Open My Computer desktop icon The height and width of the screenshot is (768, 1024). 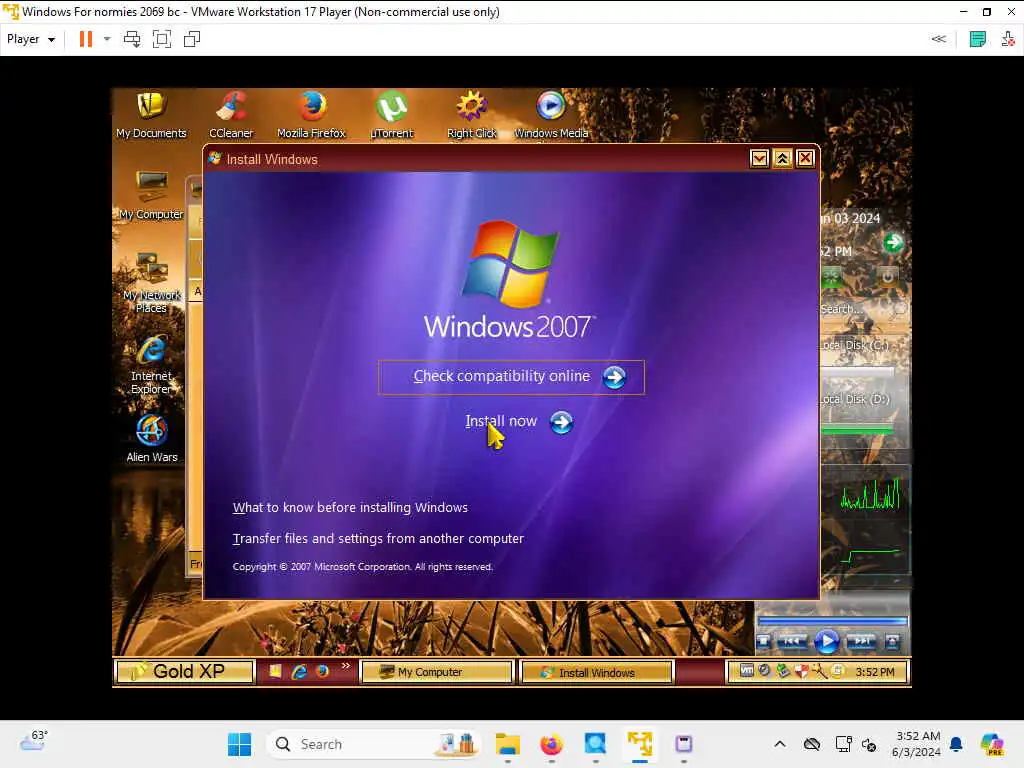pyautogui.click(x=151, y=195)
